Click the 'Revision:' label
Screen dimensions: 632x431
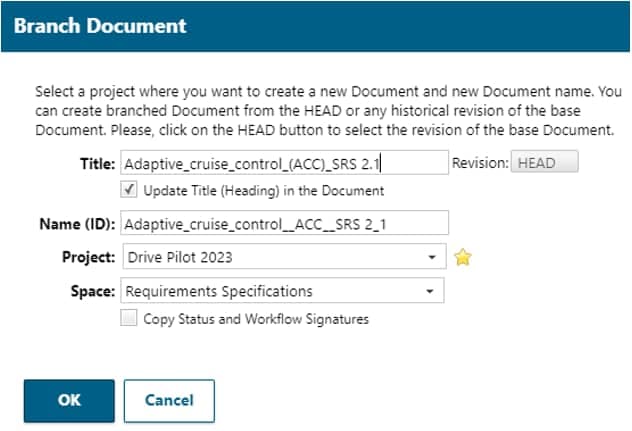pyautogui.click(x=479, y=163)
